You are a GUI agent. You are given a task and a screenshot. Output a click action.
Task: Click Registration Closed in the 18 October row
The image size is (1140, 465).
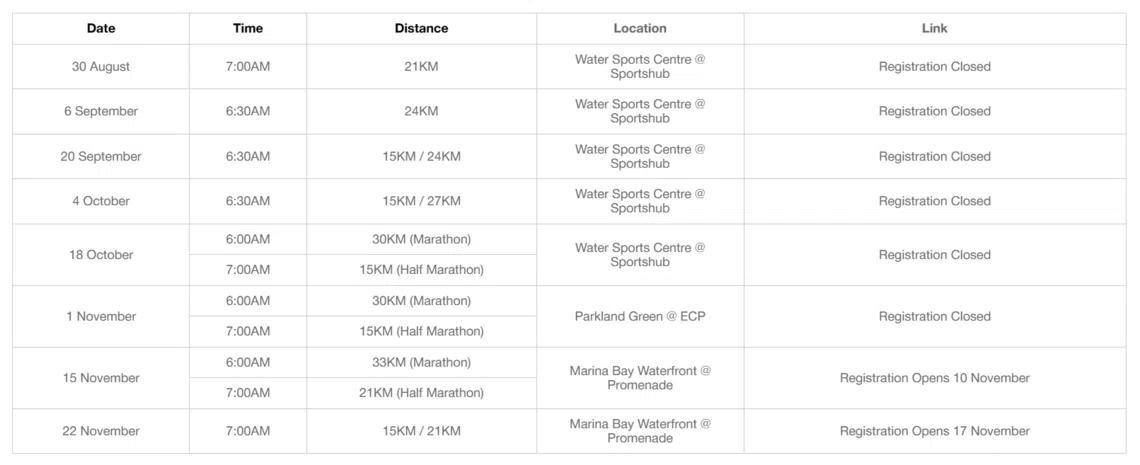pyautogui.click(x=934, y=255)
